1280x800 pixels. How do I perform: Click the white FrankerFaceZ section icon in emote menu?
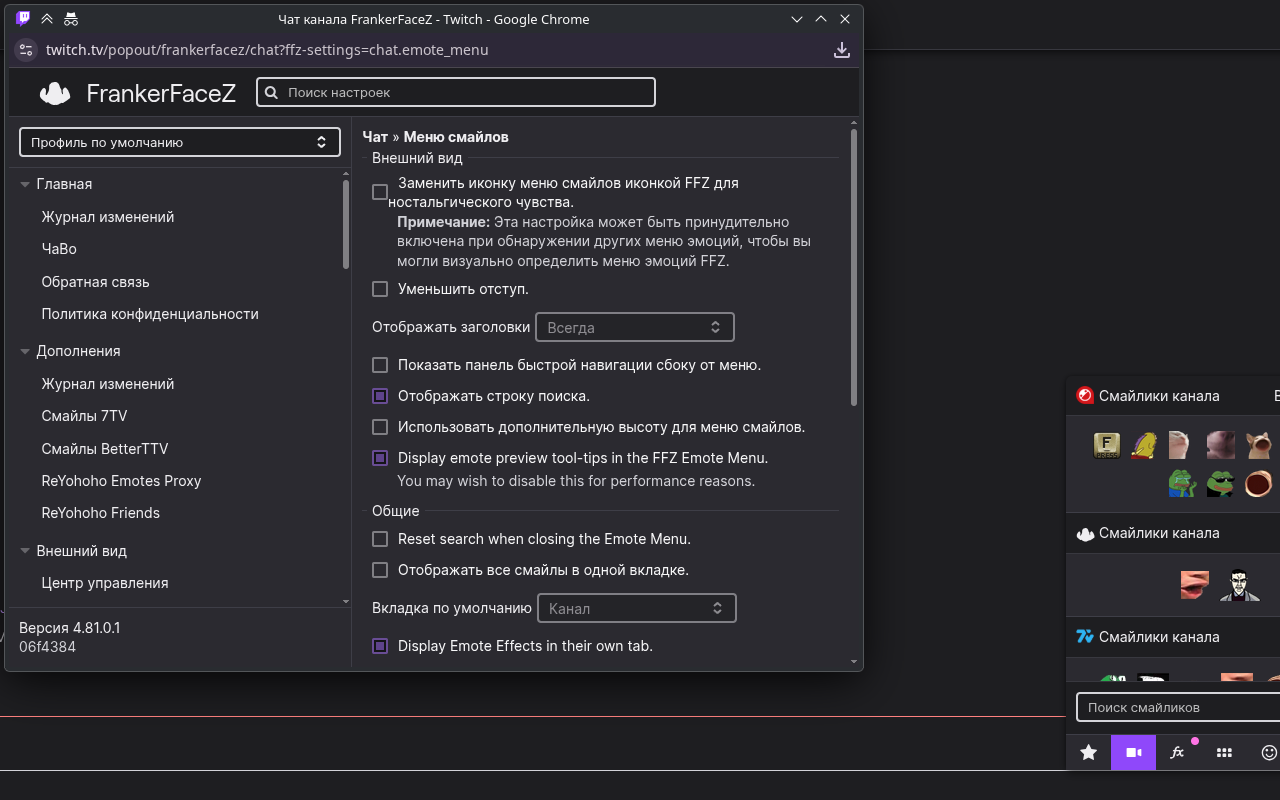point(1085,533)
